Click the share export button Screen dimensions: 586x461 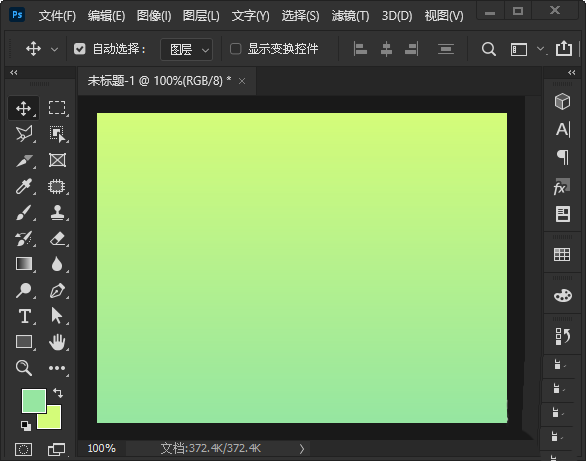pos(564,49)
